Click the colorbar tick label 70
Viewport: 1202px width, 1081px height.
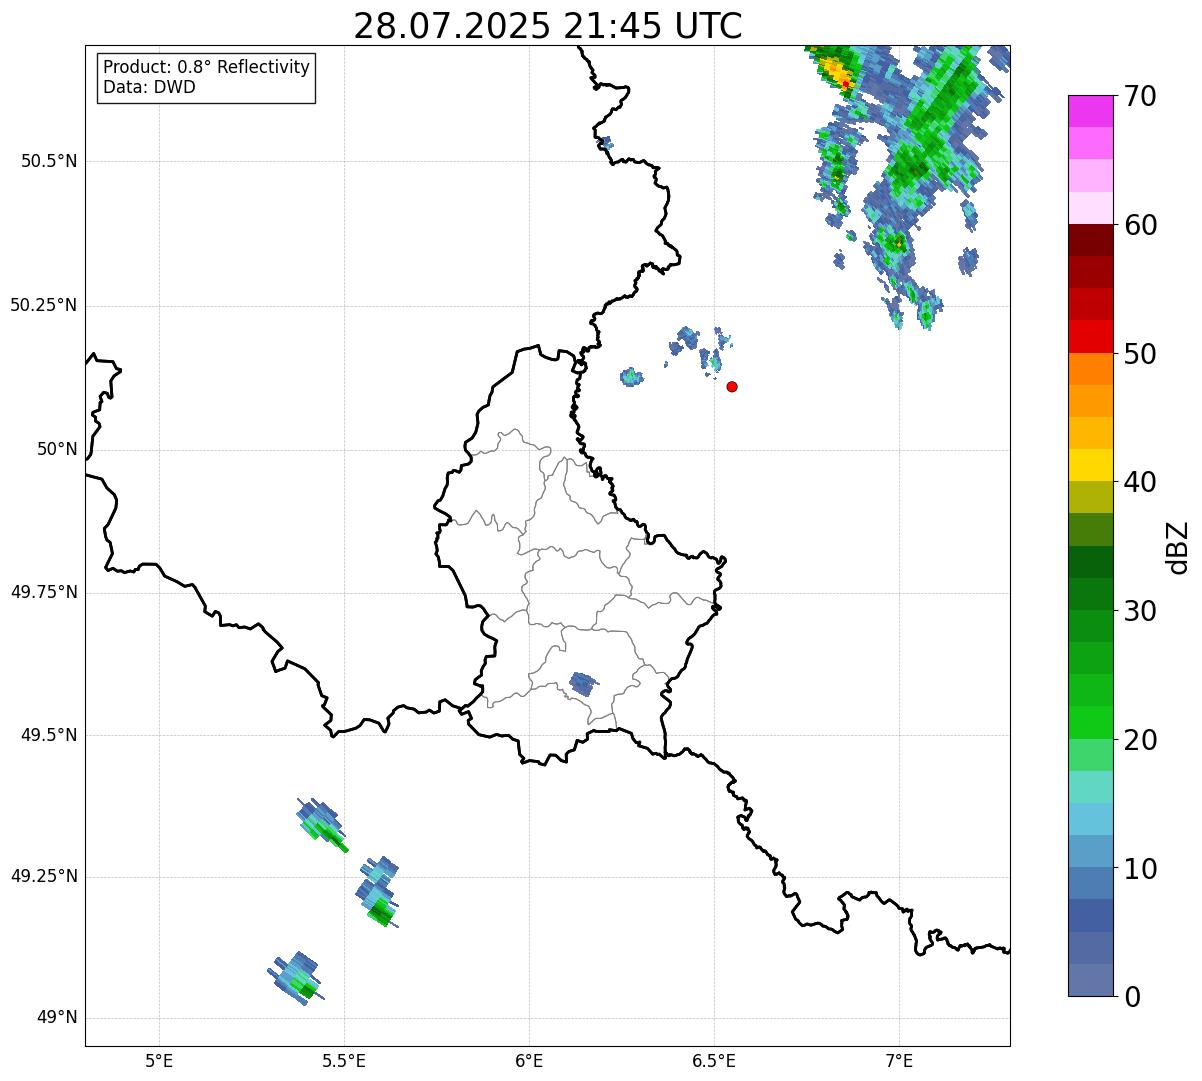[x=1140, y=96]
